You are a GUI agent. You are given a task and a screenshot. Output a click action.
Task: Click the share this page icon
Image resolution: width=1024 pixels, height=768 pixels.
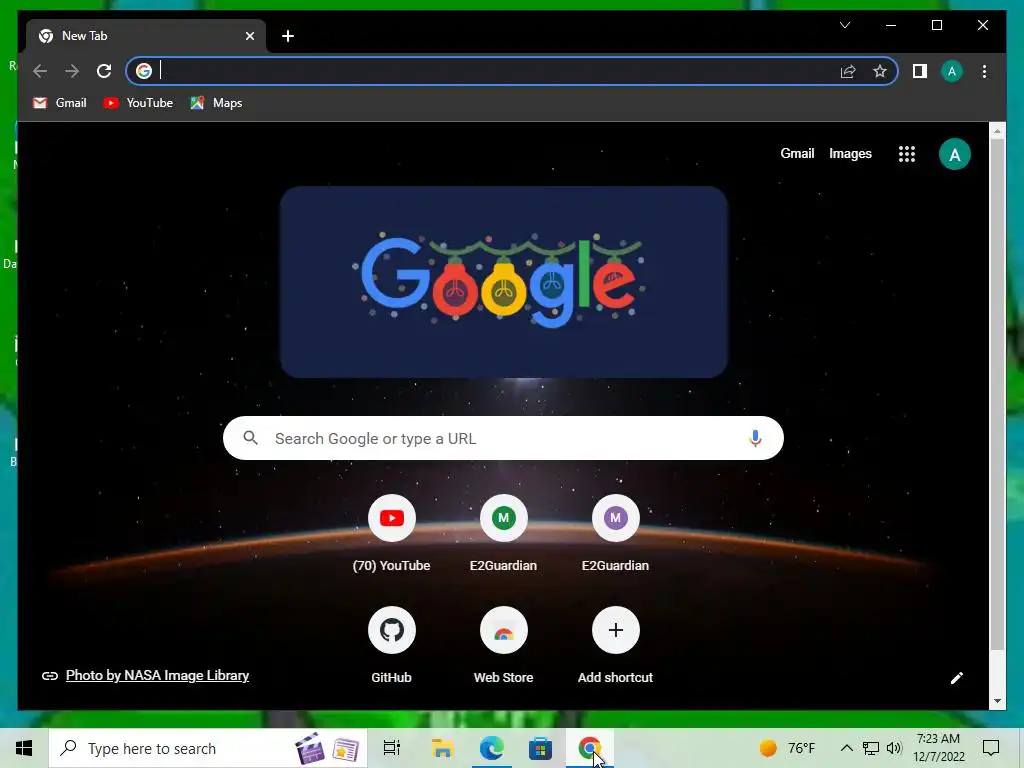point(848,71)
